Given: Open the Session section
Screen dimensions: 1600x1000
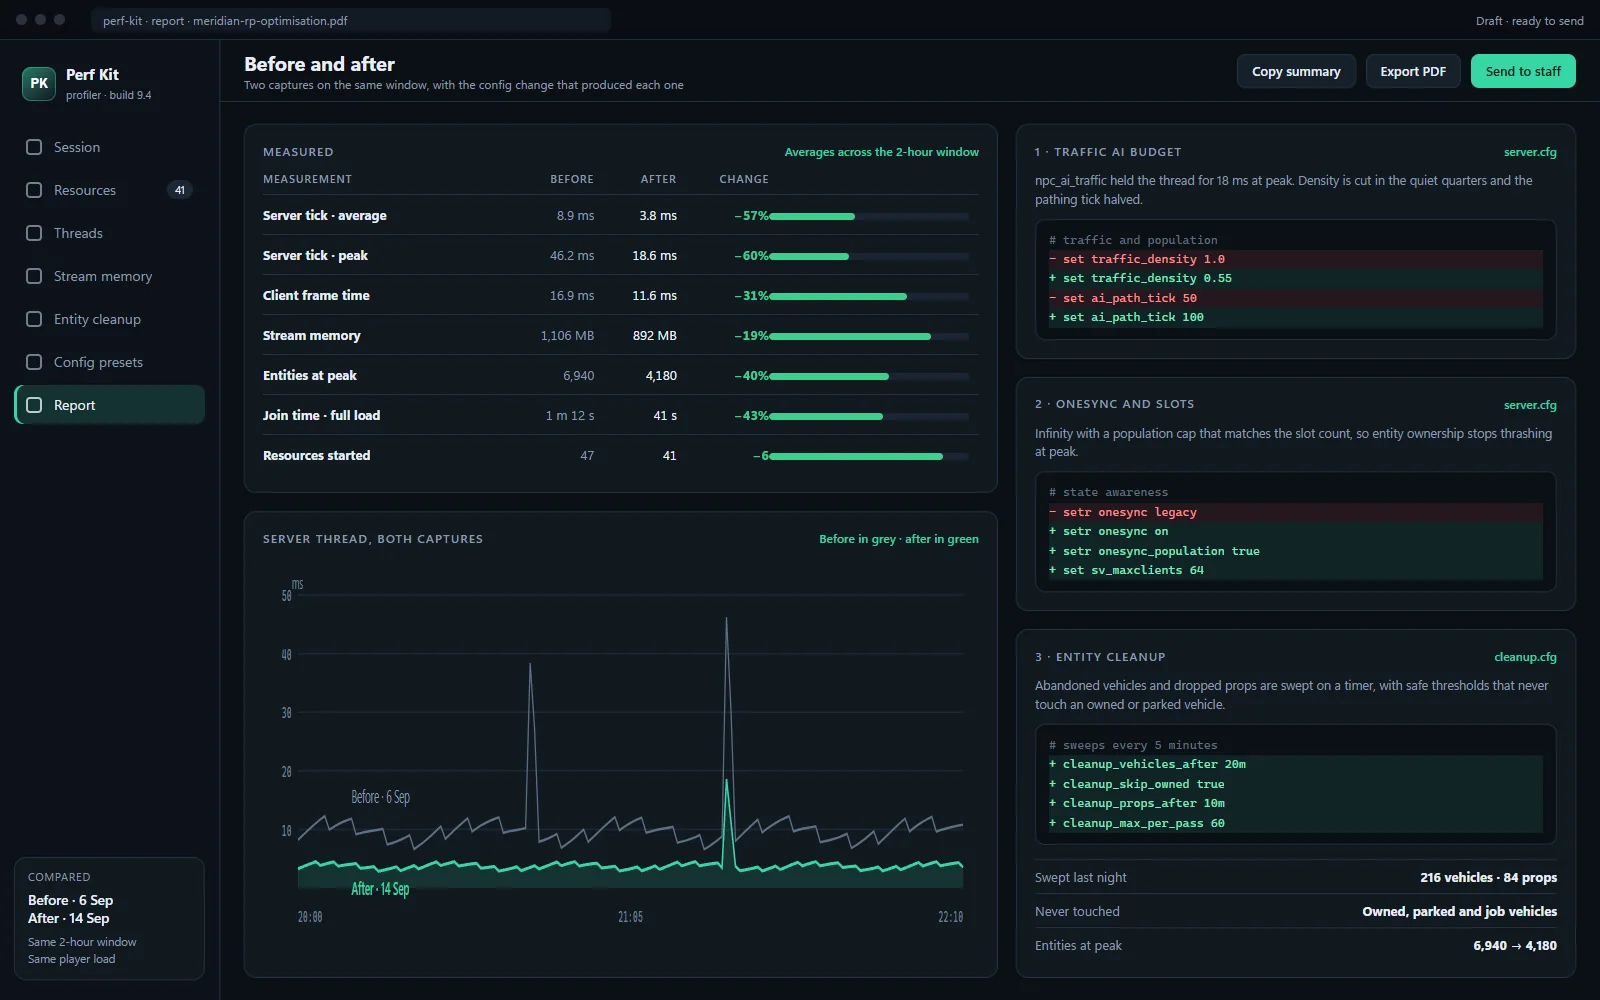Looking at the screenshot, I should (110, 147).
